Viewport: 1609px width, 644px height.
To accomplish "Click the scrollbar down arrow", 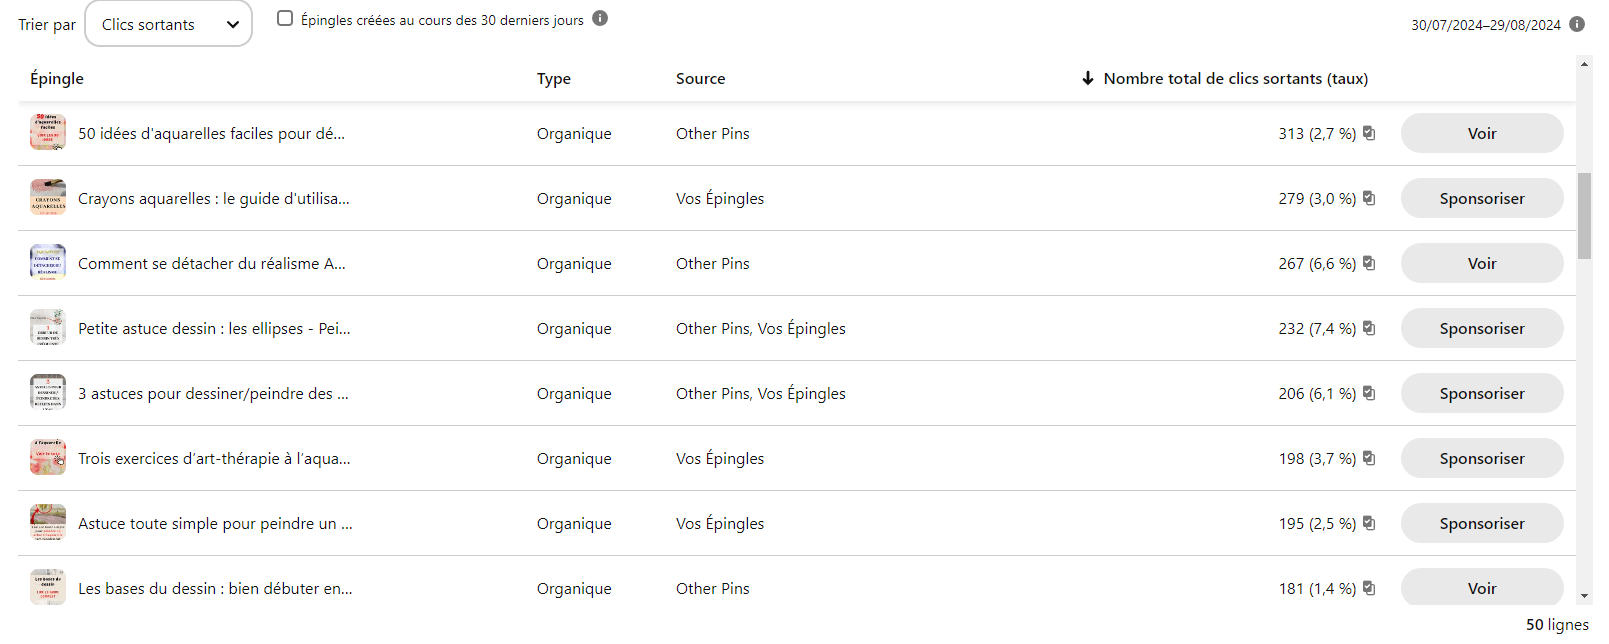I will pyautogui.click(x=1584, y=596).
